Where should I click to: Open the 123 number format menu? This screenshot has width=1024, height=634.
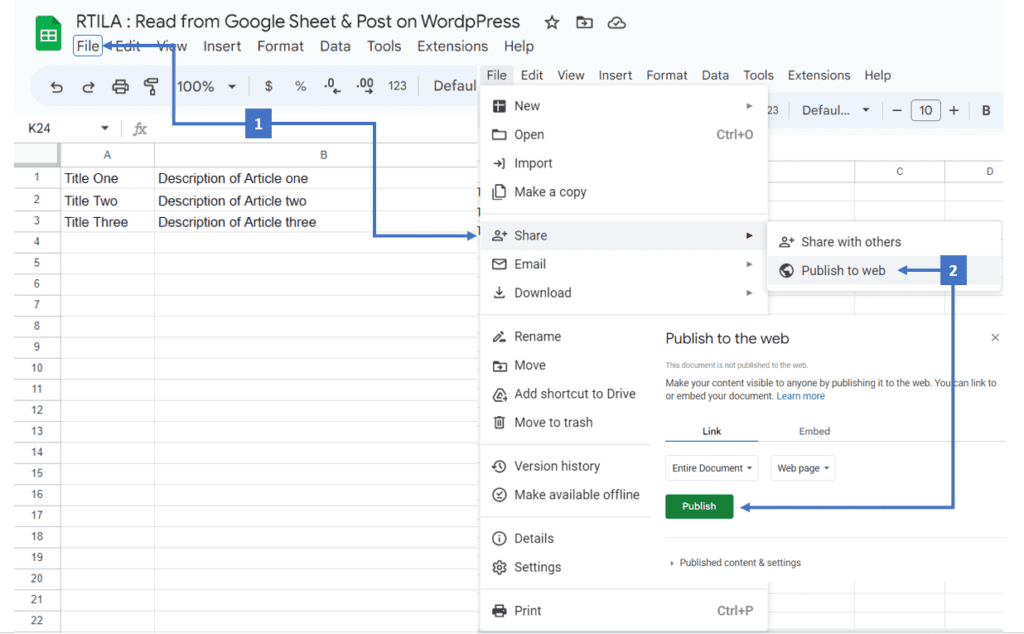pos(397,86)
